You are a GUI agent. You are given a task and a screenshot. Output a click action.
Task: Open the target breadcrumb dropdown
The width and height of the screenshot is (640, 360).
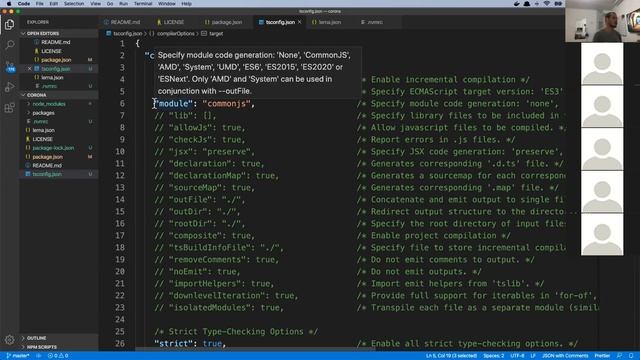tap(216, 33)
